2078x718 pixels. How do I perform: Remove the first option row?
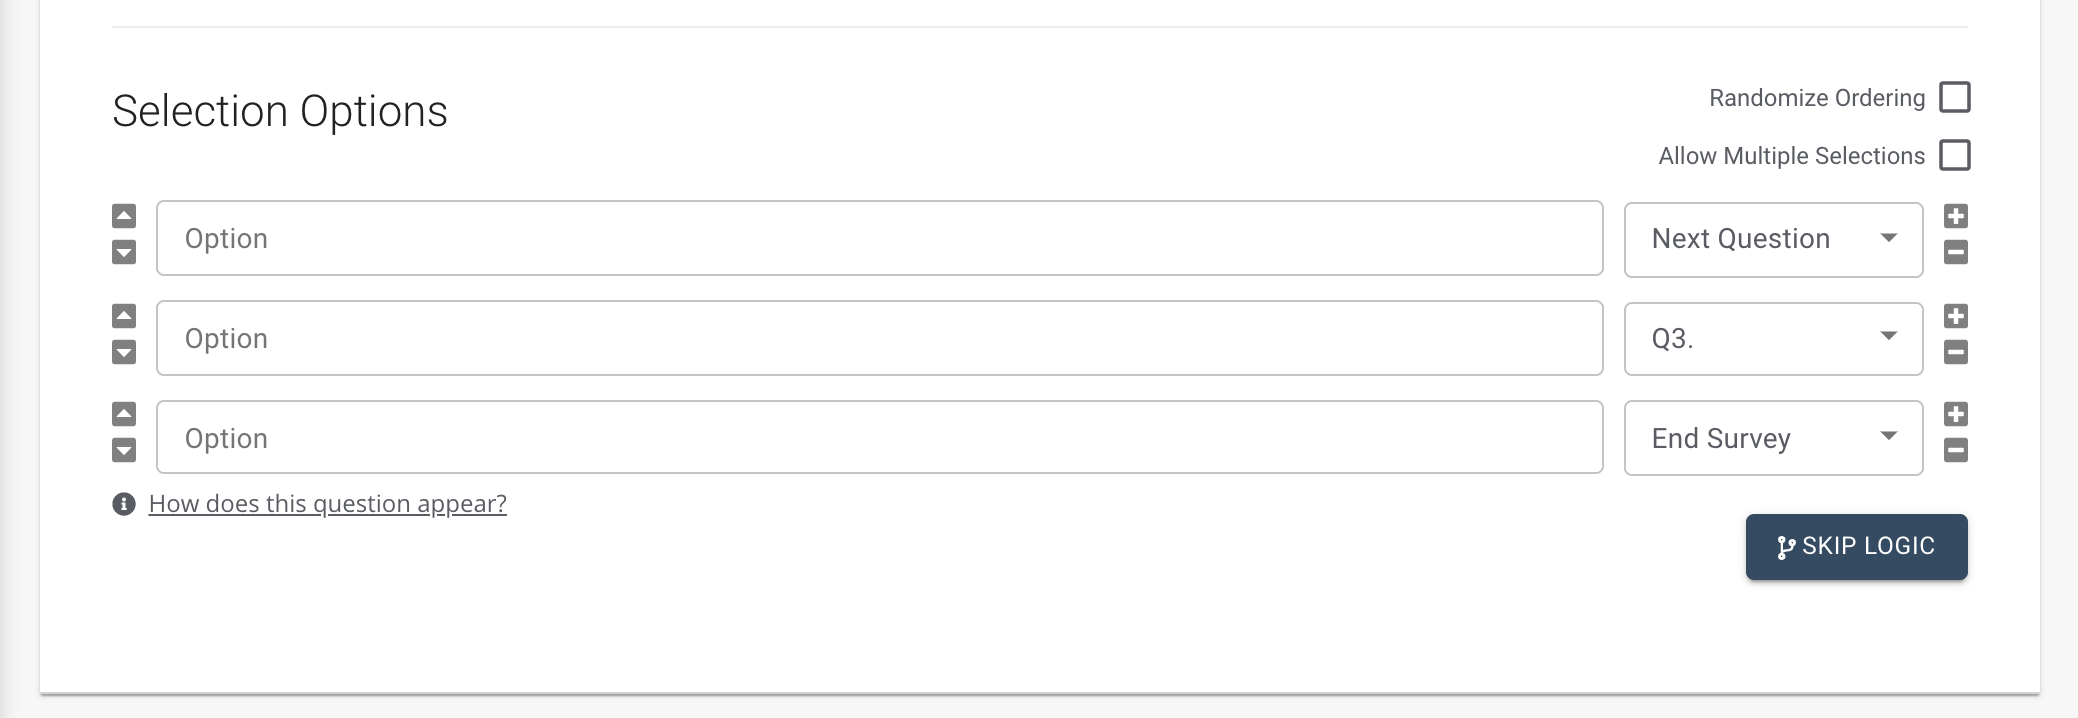pyautogui.click(x=1956, y=252)
